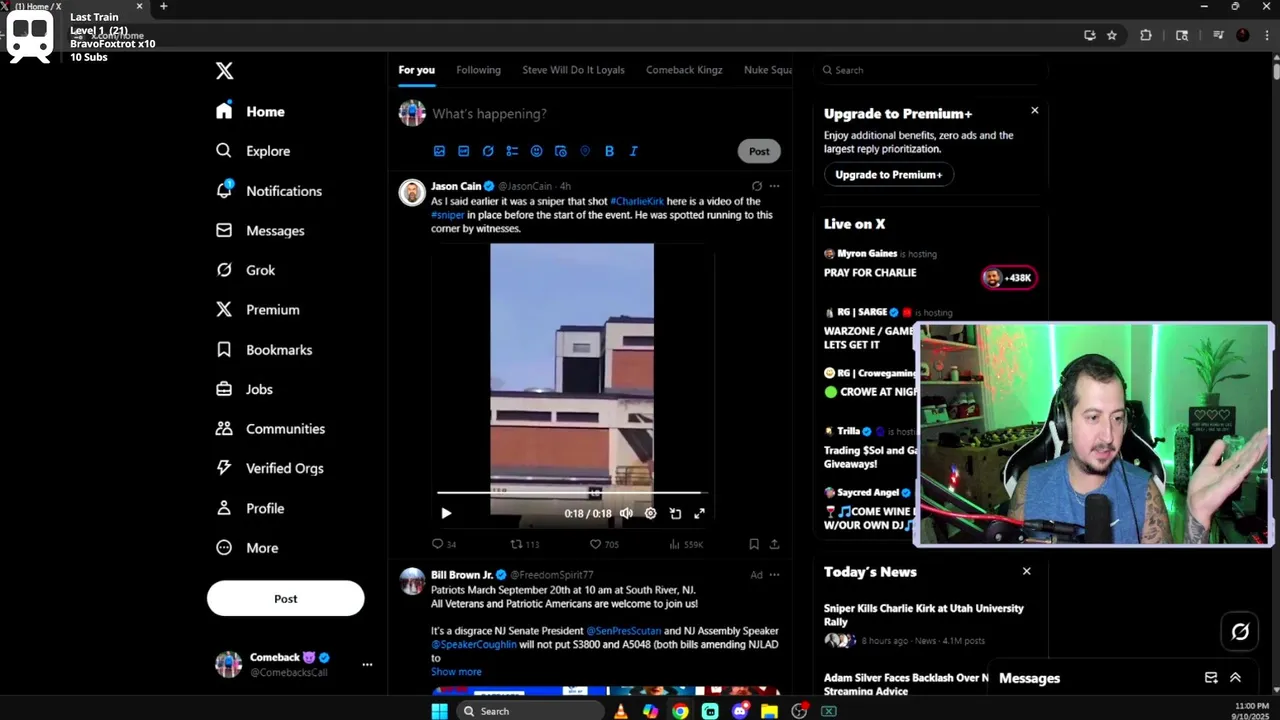Add media image in the composer

point(439,151)
